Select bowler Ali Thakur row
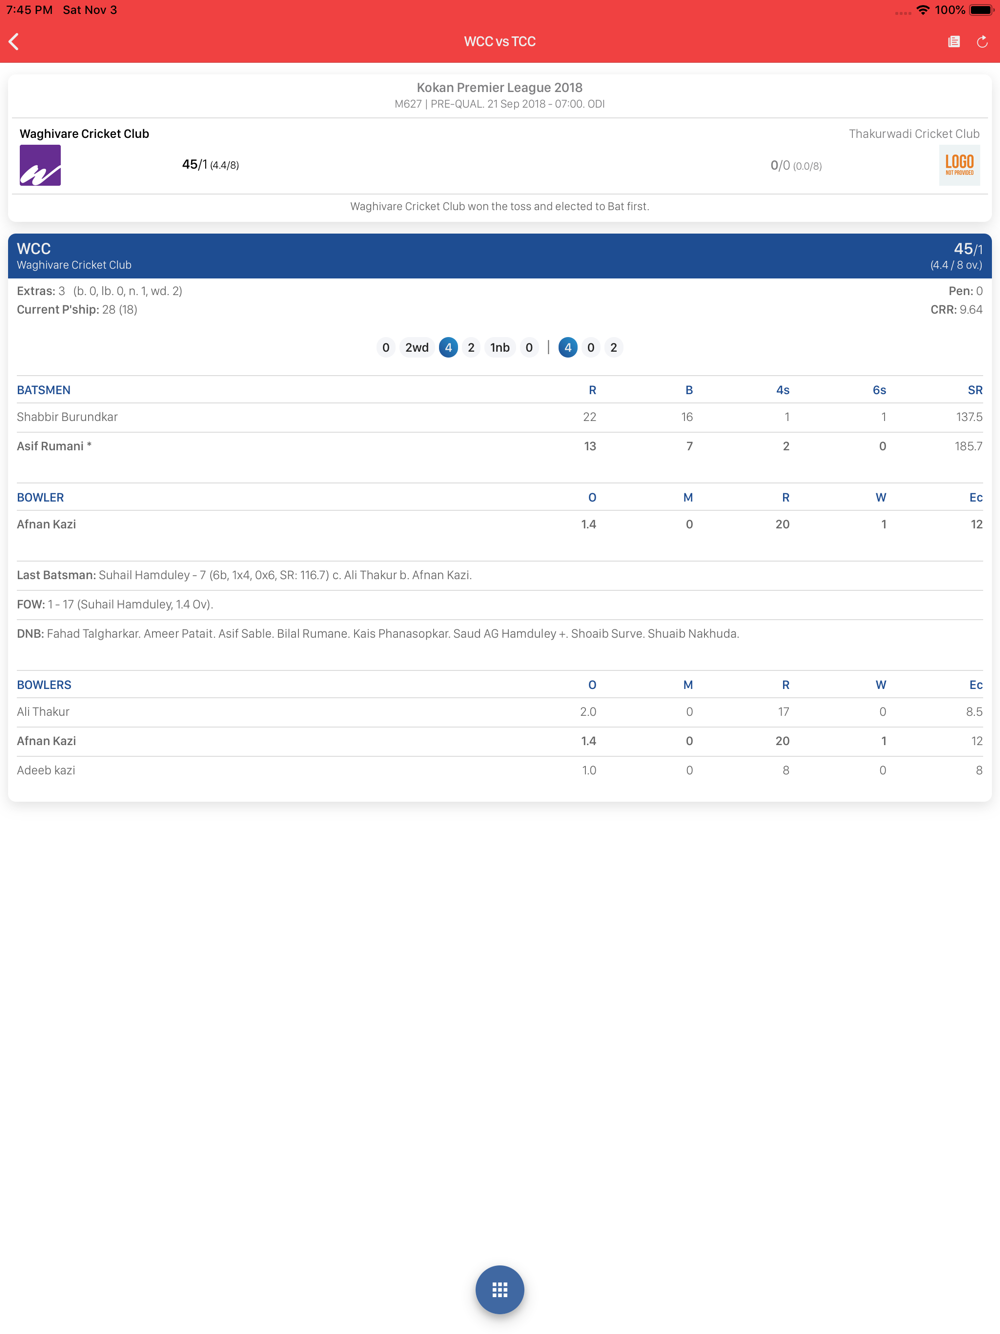This screenshot has width=1000, height=1334. 500,712
